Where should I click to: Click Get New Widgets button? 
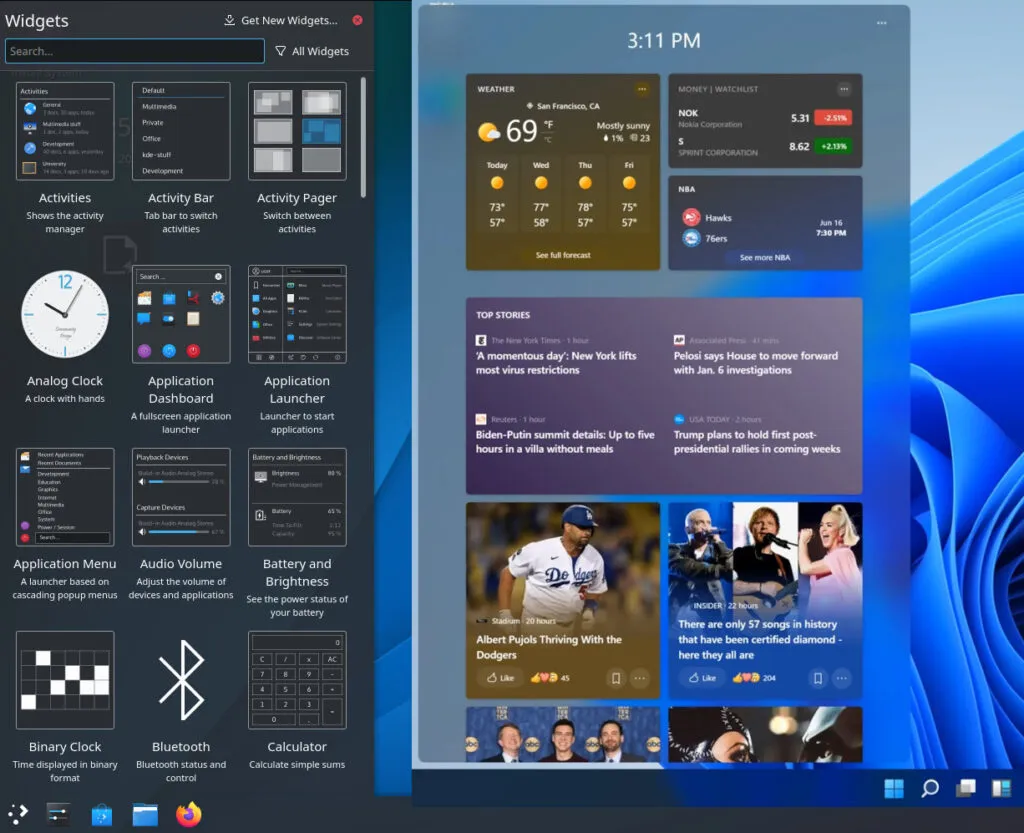pyautogui.click(x=281, y=20)
